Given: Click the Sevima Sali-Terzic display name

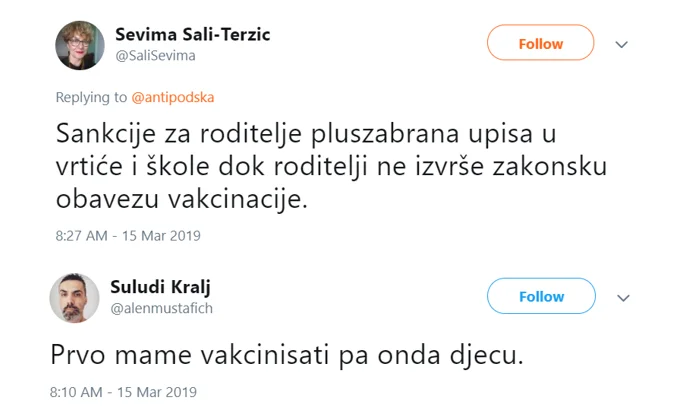Looking at the screenshot, I should point(193,34).
